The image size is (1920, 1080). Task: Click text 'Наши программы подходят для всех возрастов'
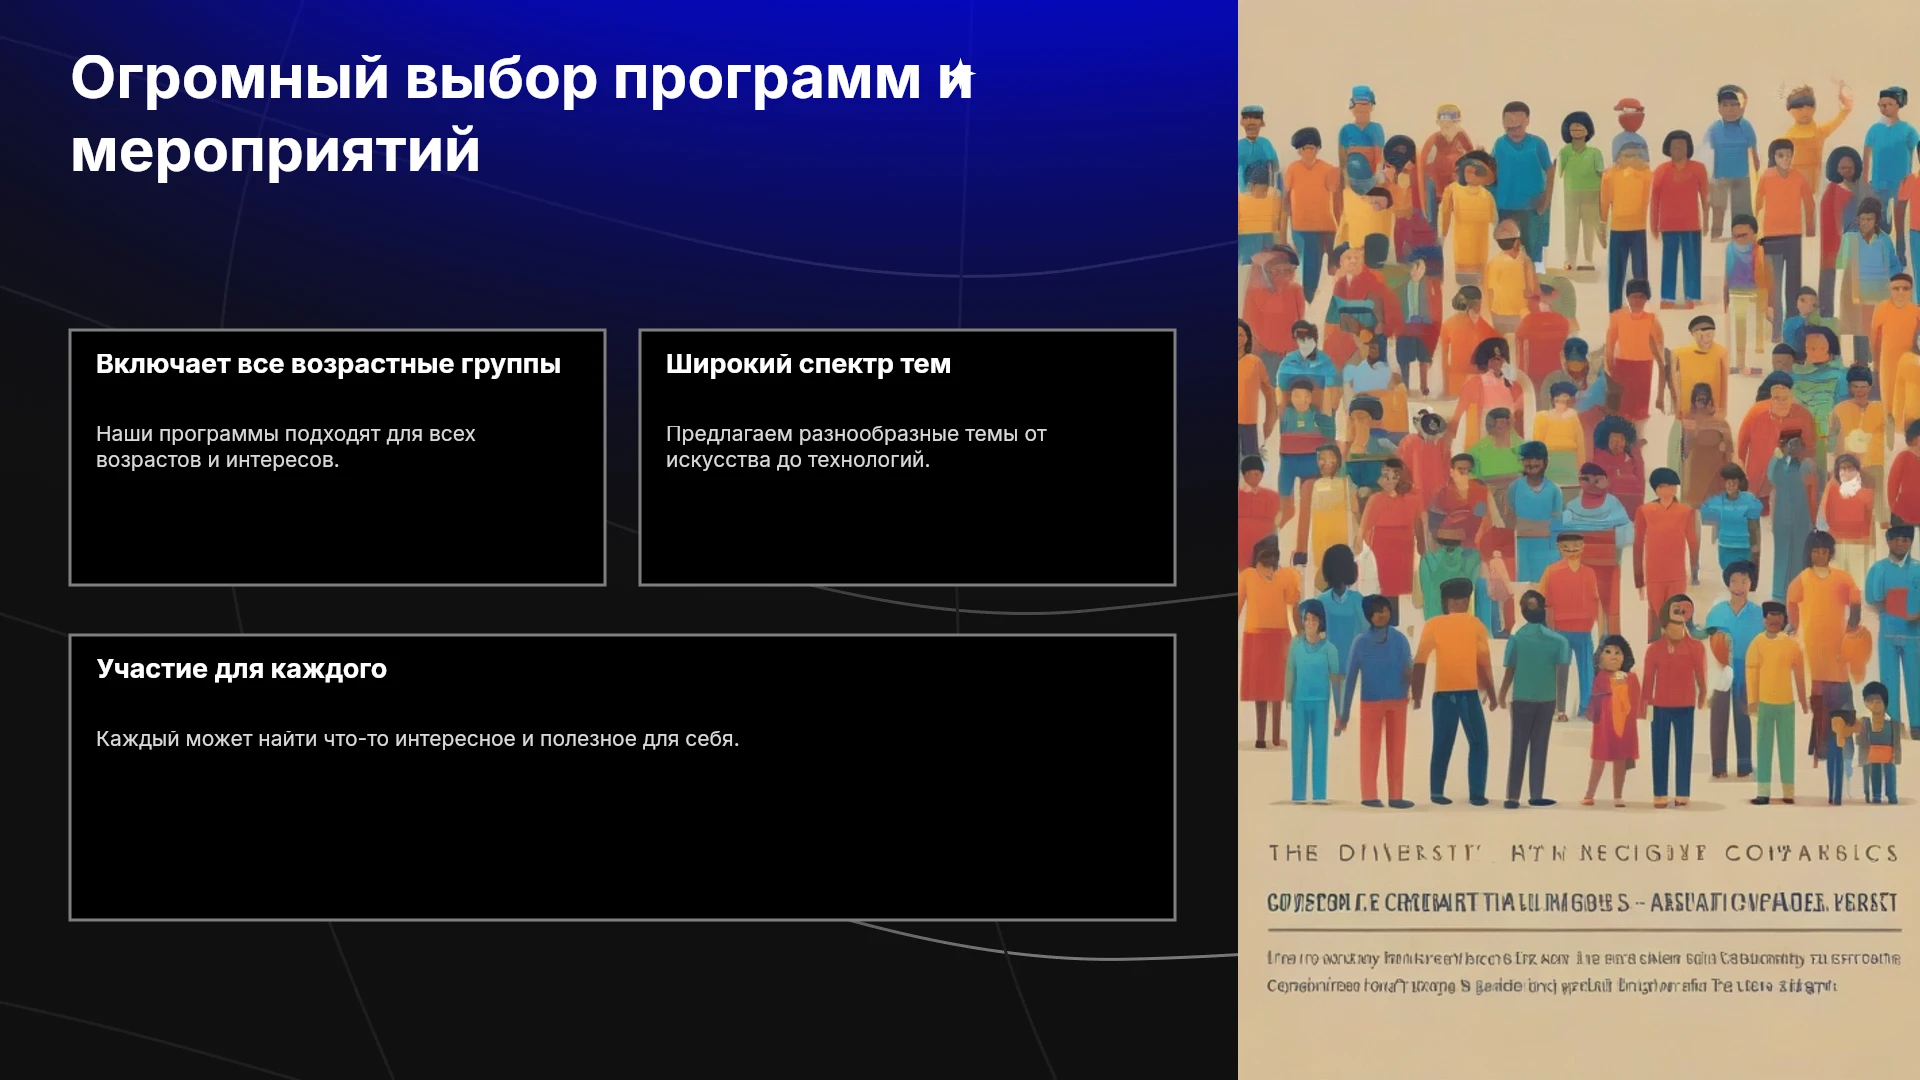286,447
